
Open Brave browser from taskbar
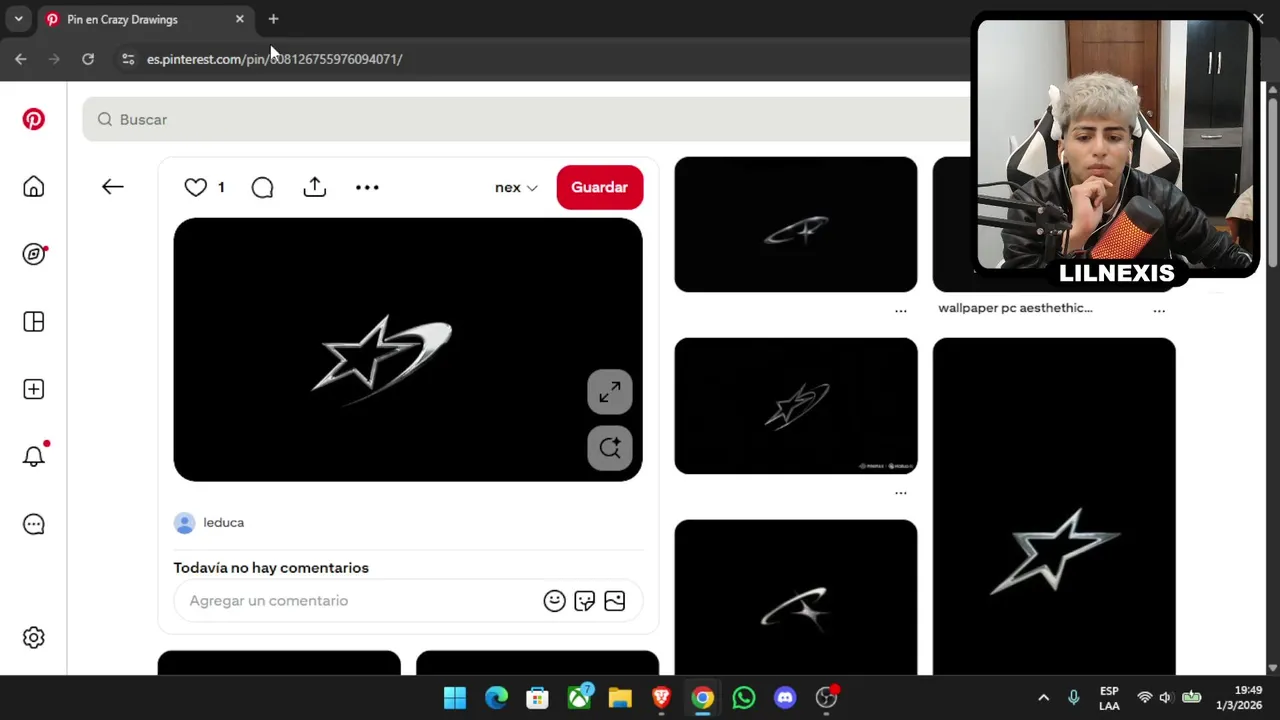(x=661, y=698)
